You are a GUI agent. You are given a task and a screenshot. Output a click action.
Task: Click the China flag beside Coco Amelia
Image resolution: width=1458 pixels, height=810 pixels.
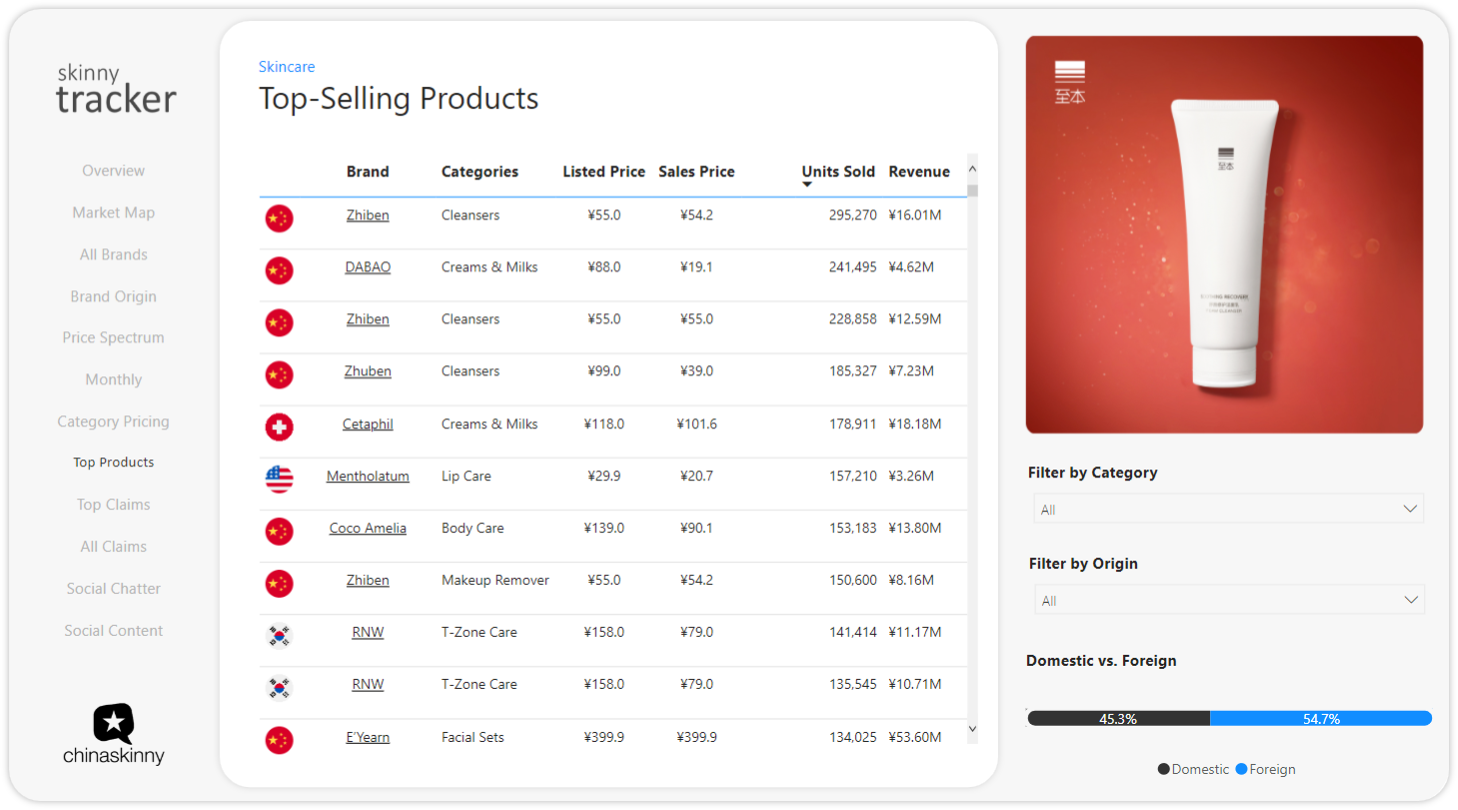(x=279, y=531)
